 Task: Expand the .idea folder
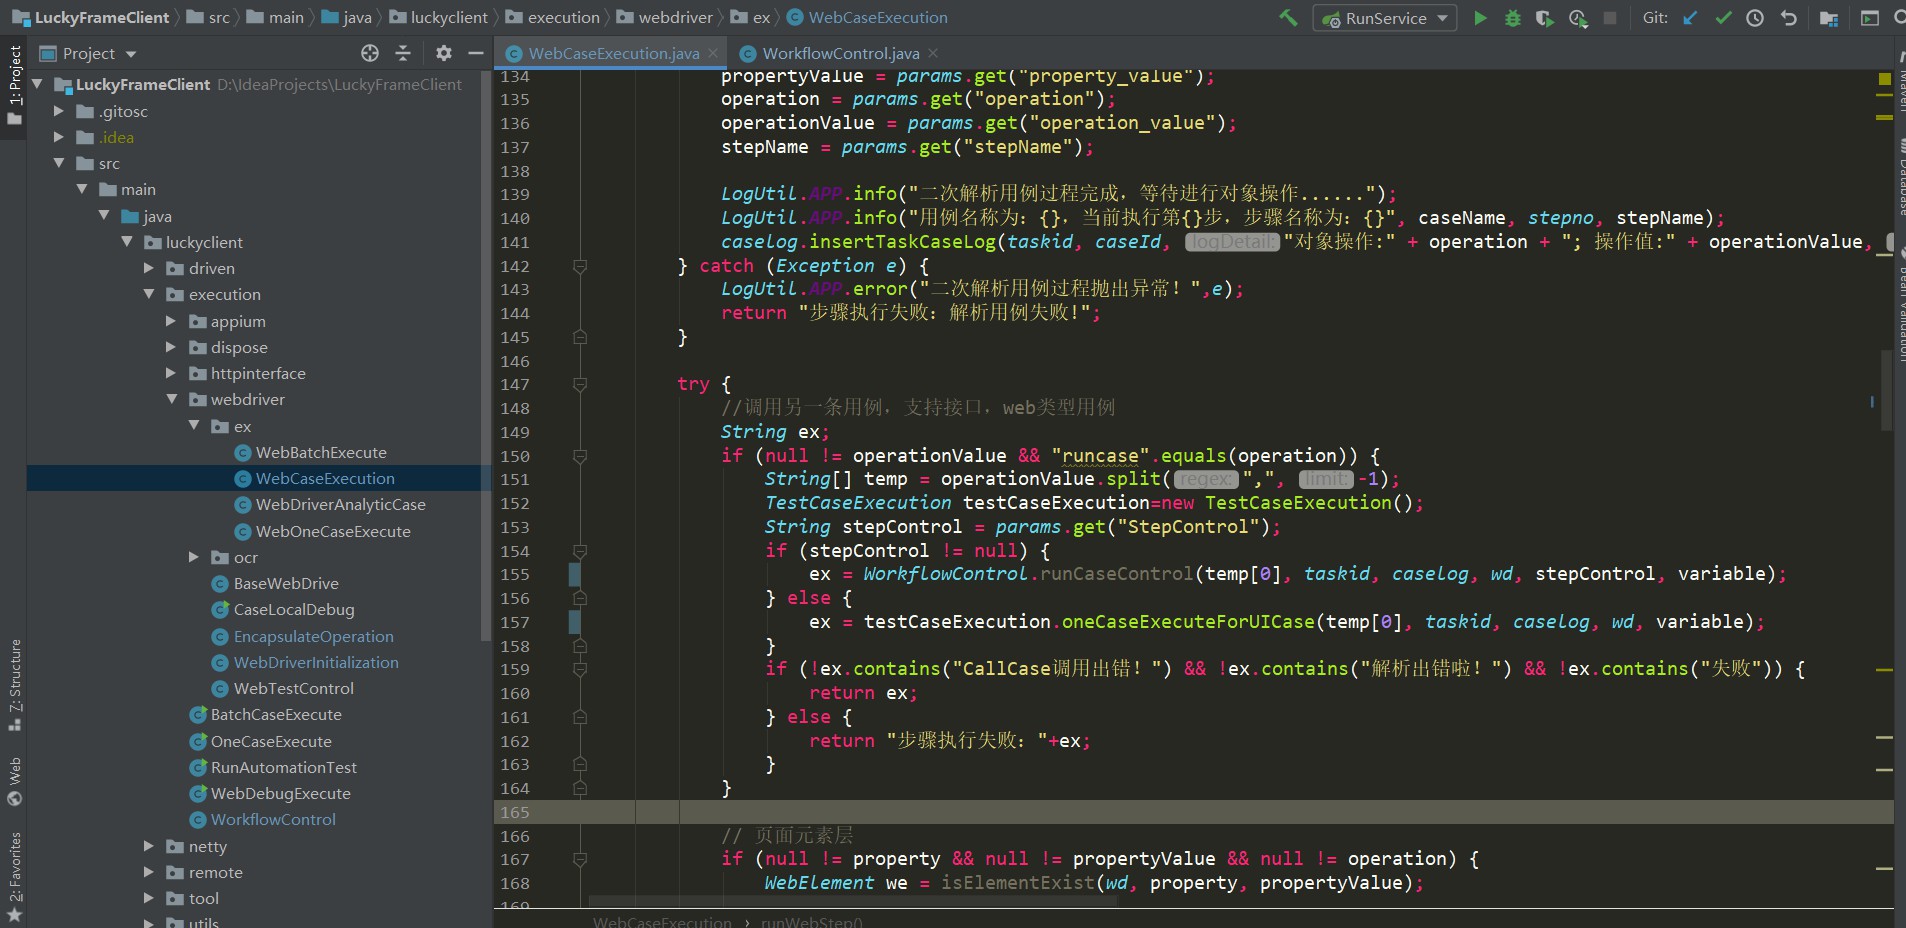(59, 137)
